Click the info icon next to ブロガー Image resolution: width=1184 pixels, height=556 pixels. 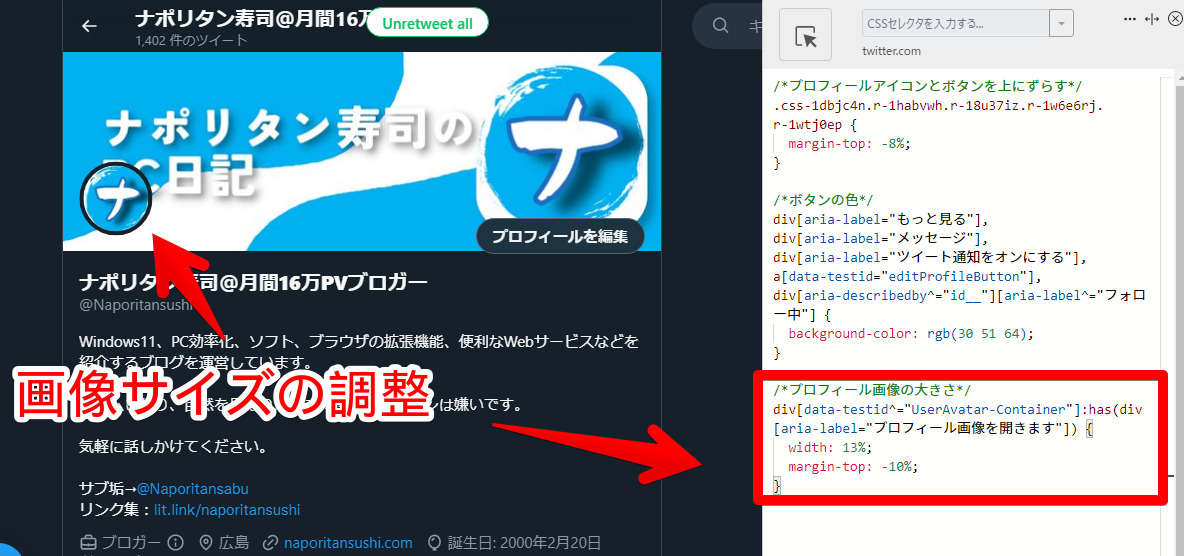tap(175, 542)
